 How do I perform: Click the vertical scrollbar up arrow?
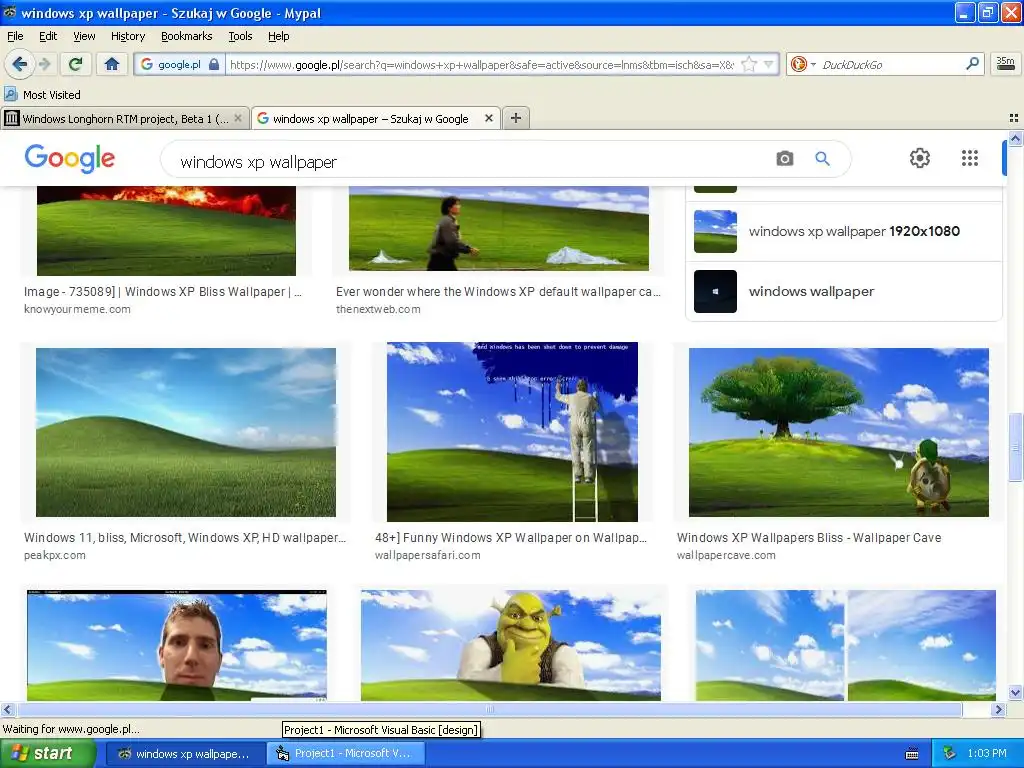tap(1016, 138)
